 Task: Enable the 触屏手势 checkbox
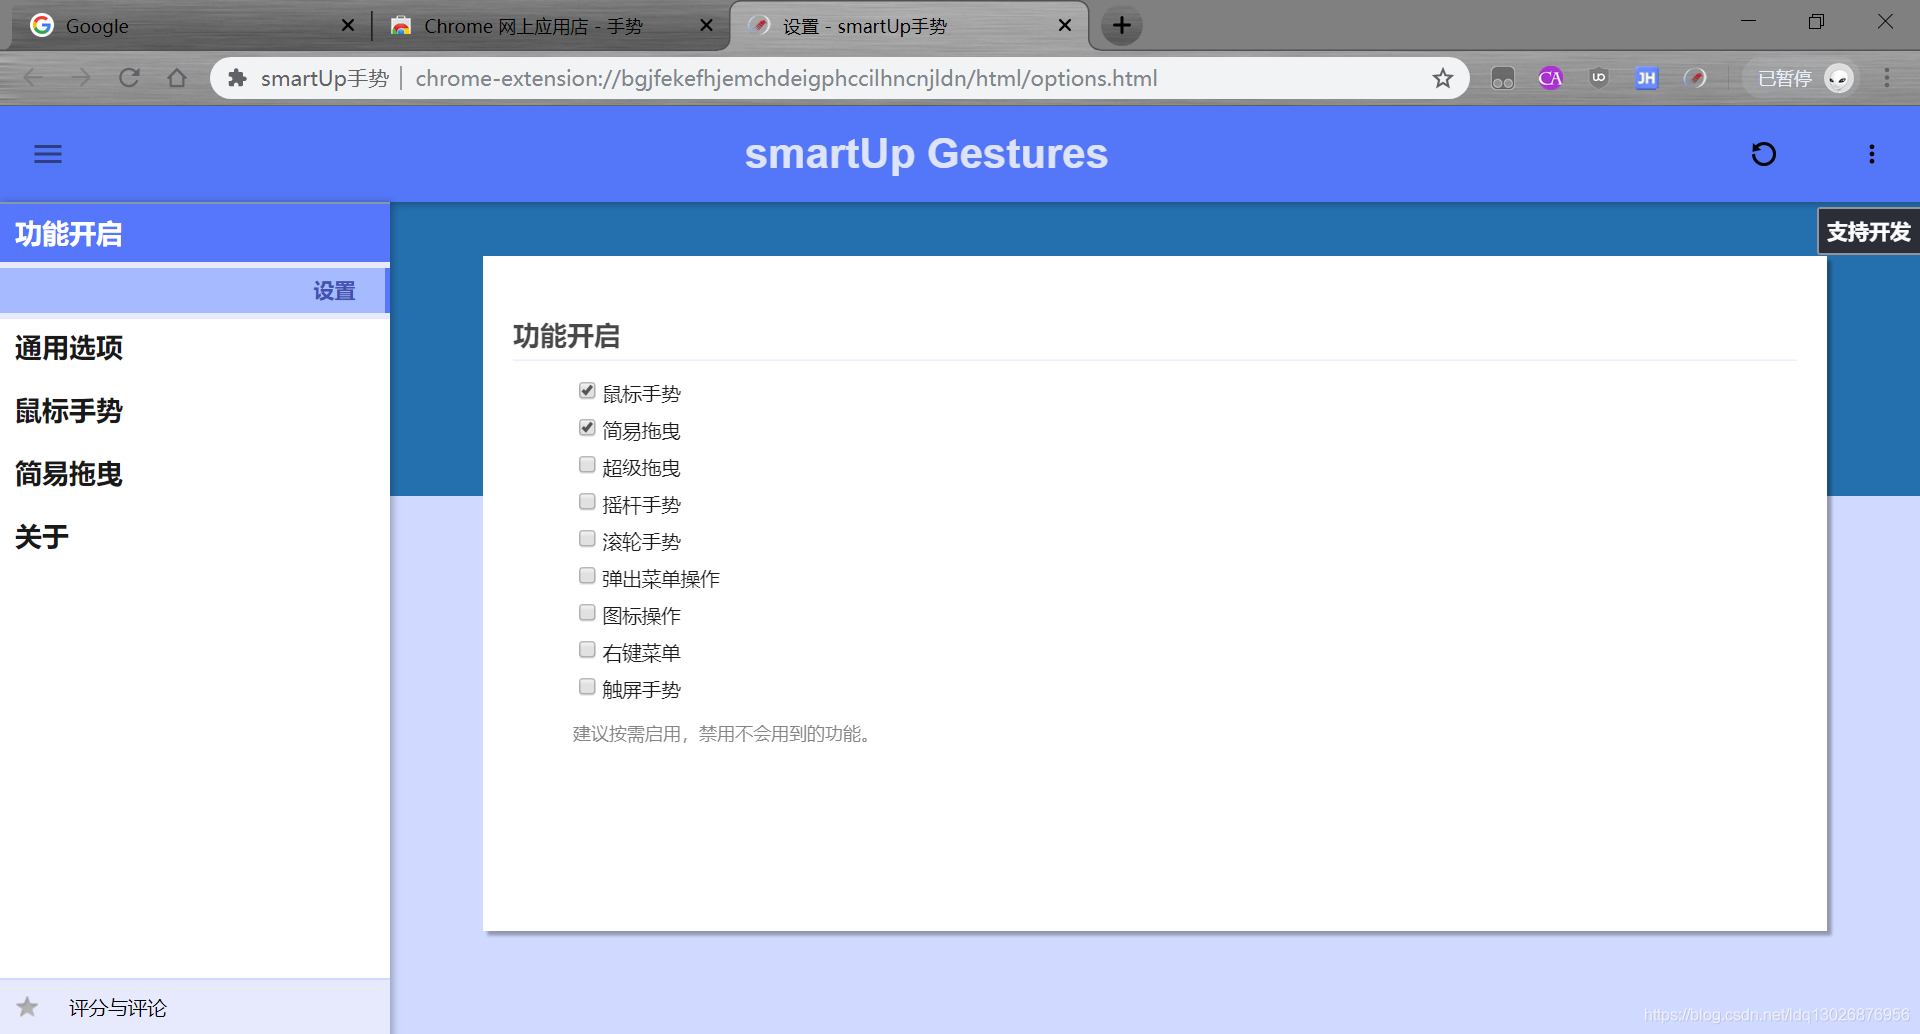[x=587, y=686]
